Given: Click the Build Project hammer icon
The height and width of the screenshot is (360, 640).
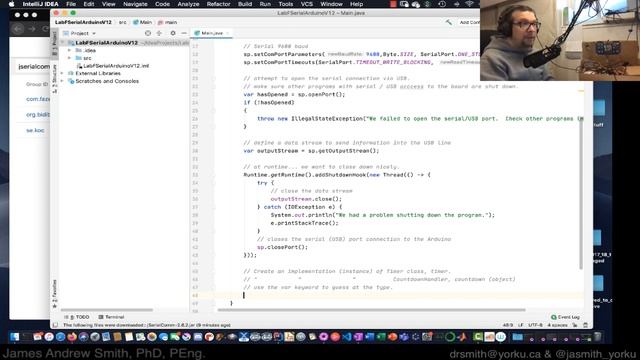Looking at the screenshot, I should click(449, 22).
